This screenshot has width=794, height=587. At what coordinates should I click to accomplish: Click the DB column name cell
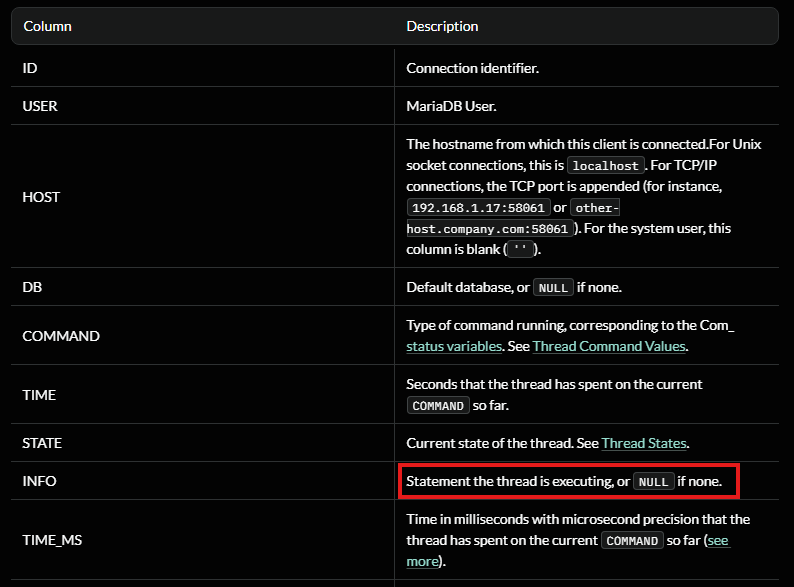click(x=32, y=287)
